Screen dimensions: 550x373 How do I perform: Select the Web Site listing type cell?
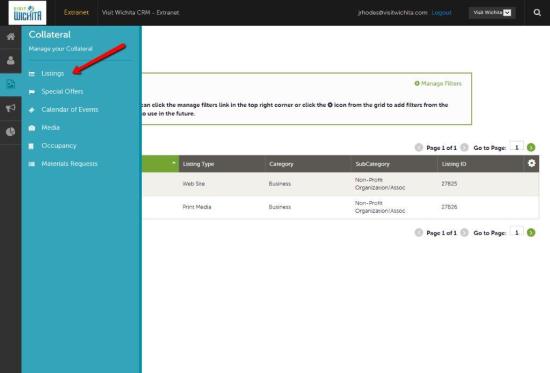[194, 184]
